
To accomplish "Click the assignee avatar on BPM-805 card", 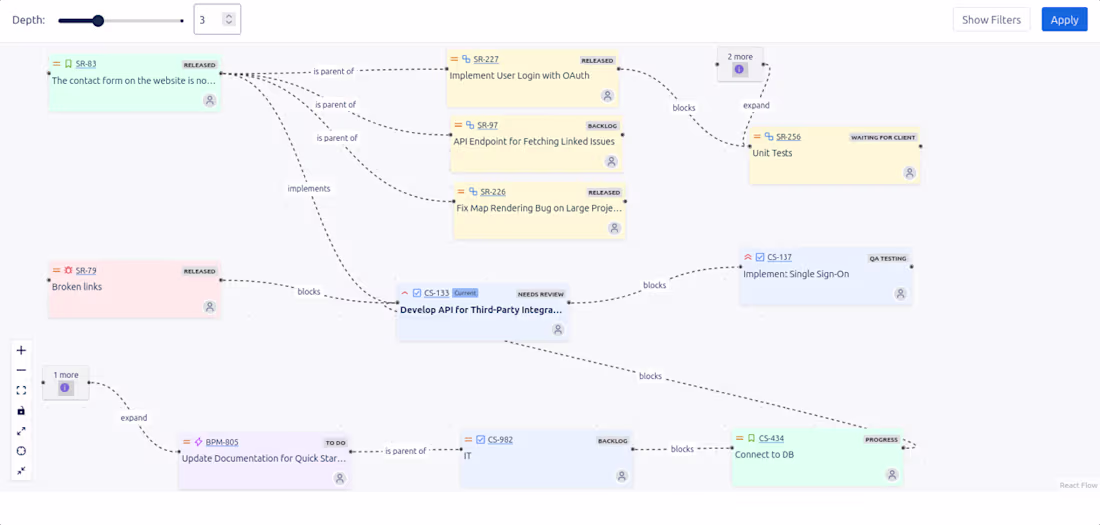I will click(x=340, y=478).
